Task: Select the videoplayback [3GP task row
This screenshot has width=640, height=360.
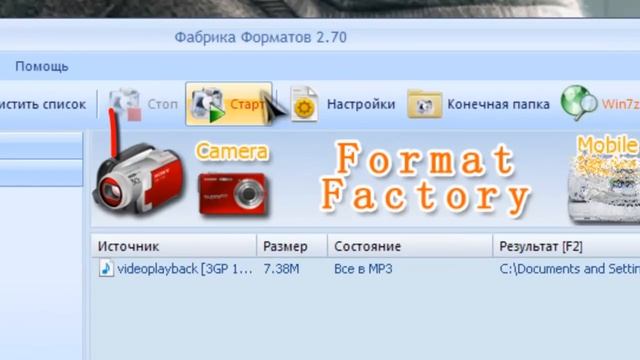Action: [366, 269]
